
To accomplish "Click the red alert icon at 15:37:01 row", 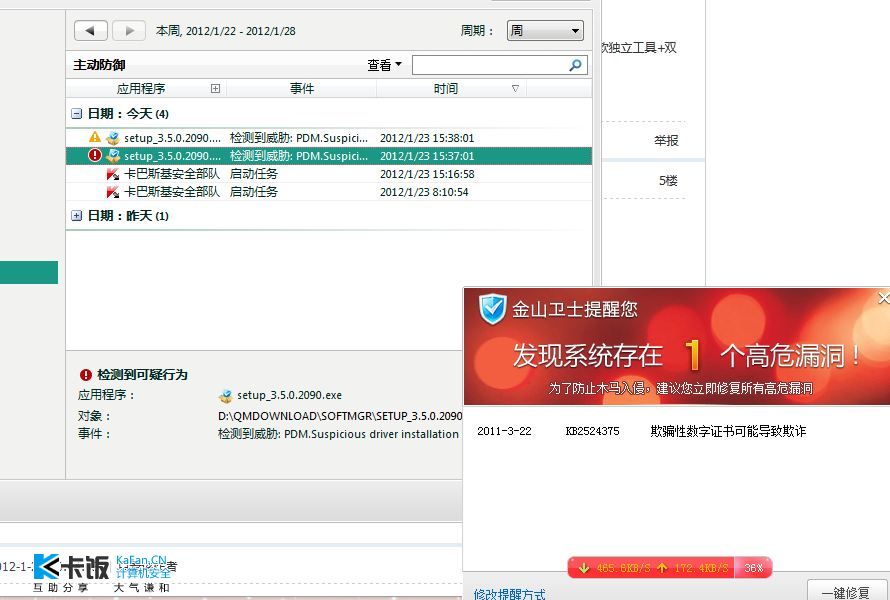I will [95, 155].
